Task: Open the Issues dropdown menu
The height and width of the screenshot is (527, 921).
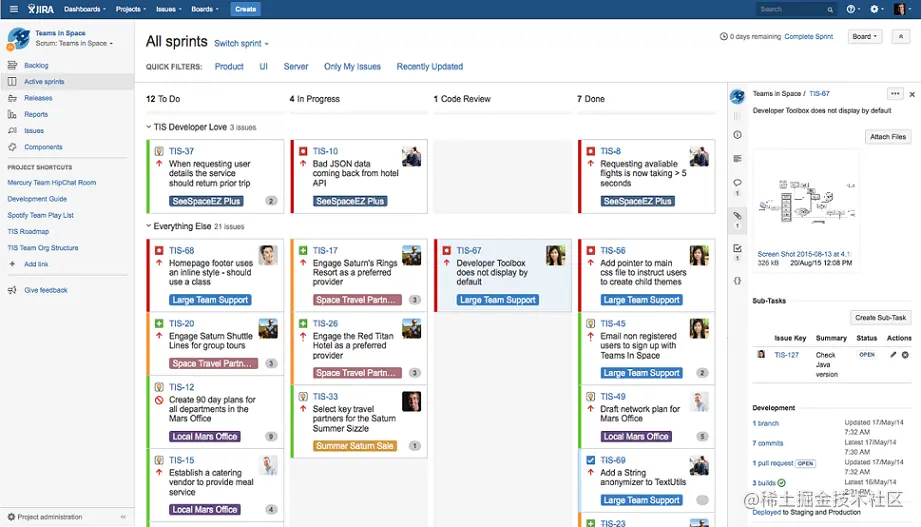Action: pos(169,9)
